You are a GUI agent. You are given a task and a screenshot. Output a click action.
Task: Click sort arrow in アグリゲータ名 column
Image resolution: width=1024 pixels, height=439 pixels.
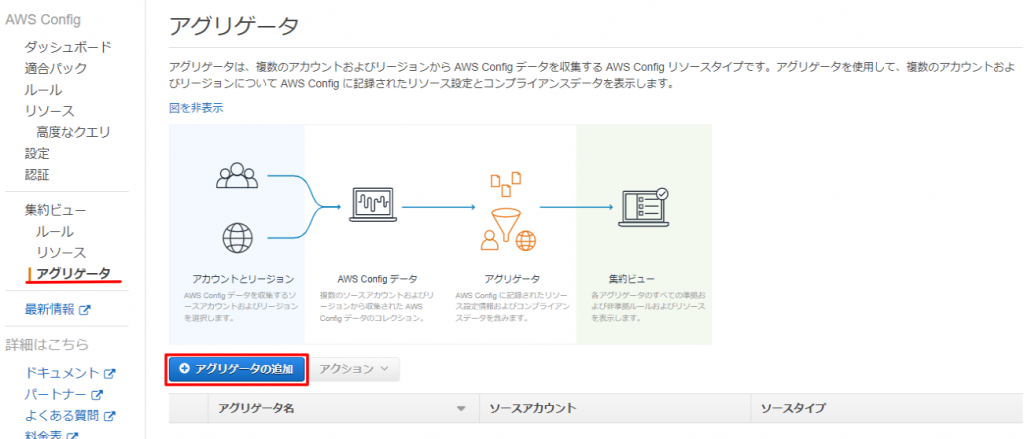[461, 409]
